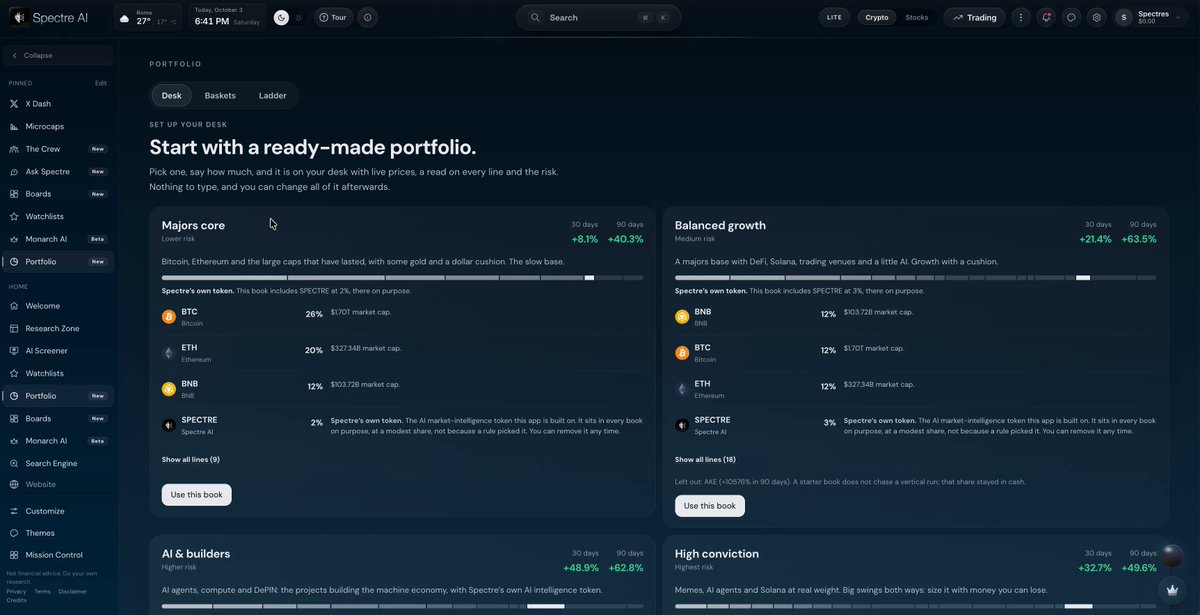Use this book for Majors core
This screenshot has width=1200, height=615.
[197, 495]
